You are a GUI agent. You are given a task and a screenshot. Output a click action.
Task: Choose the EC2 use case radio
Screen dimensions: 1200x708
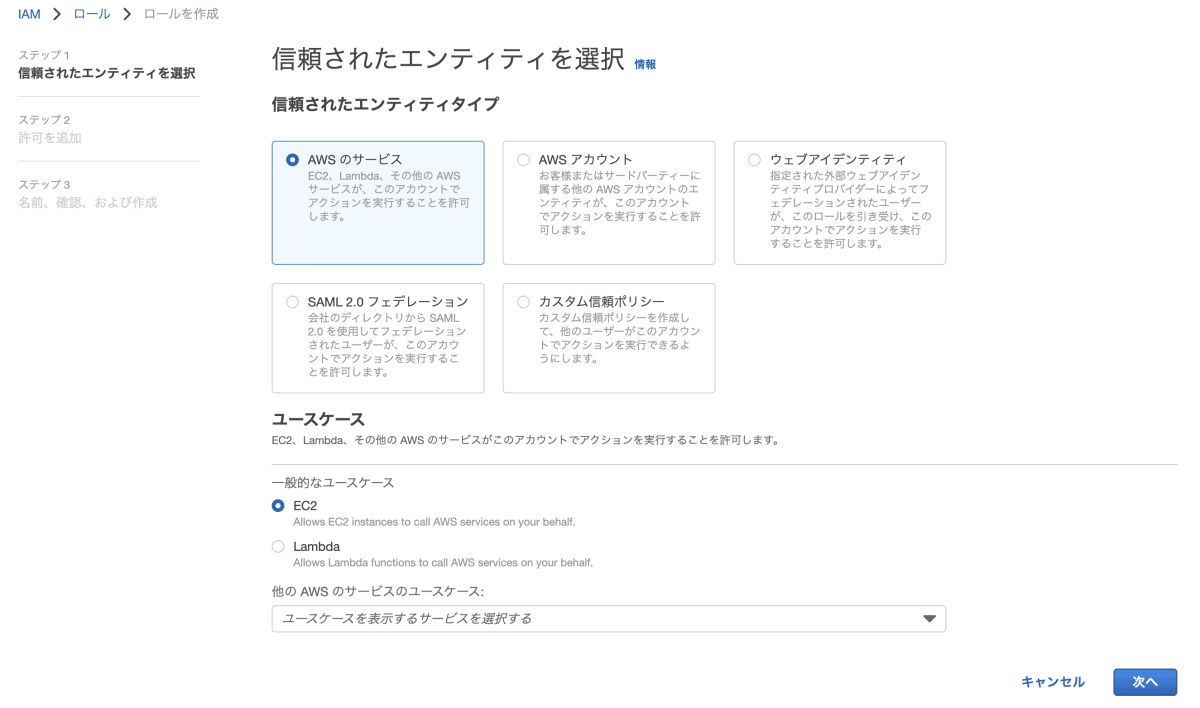click(x=278, y=506)
